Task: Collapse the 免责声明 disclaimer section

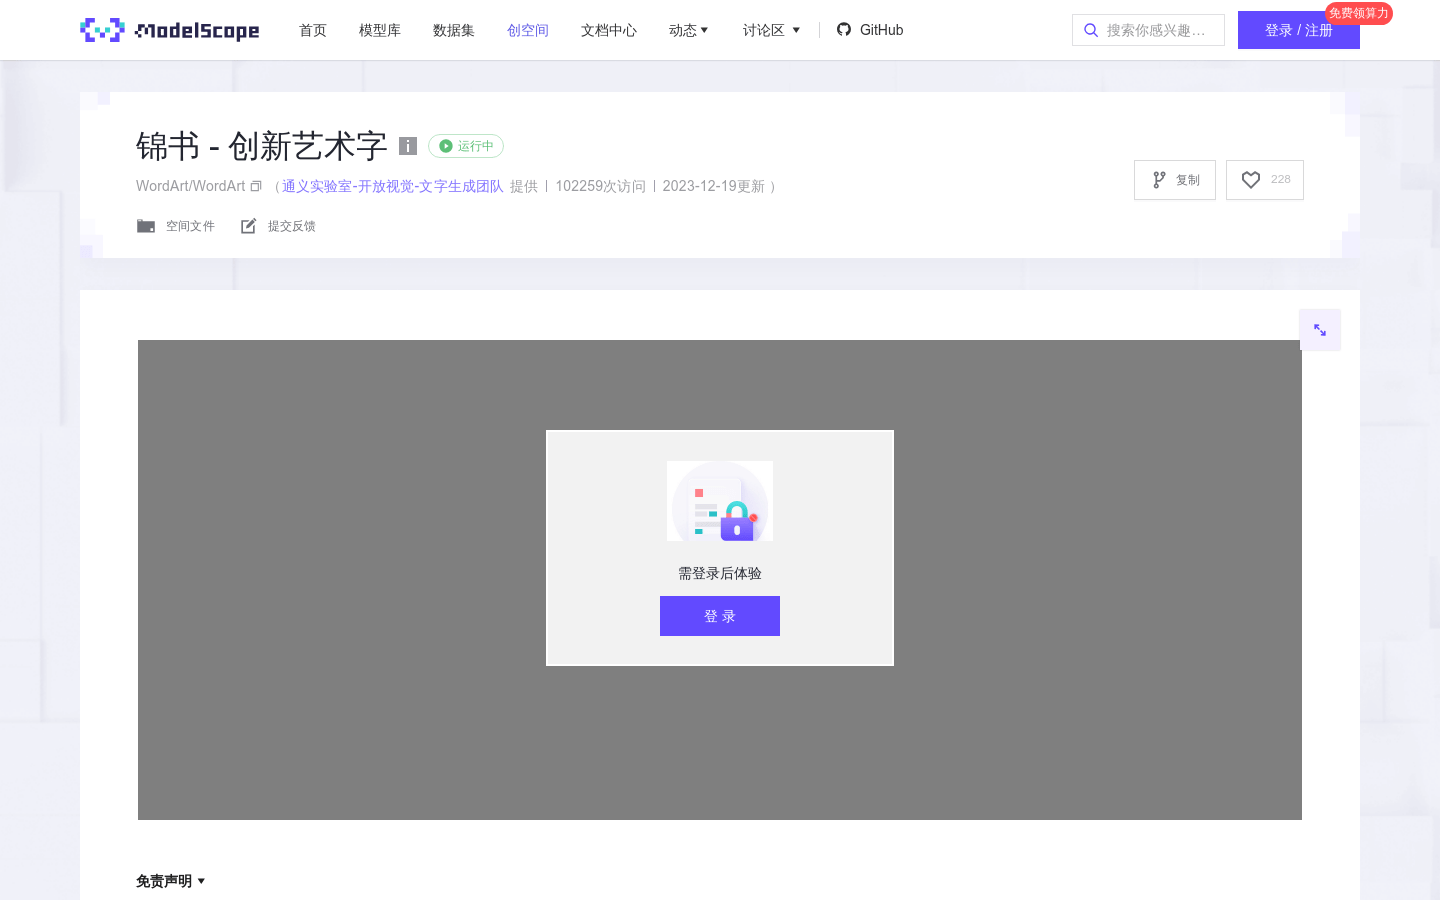Action: point(170,880)
